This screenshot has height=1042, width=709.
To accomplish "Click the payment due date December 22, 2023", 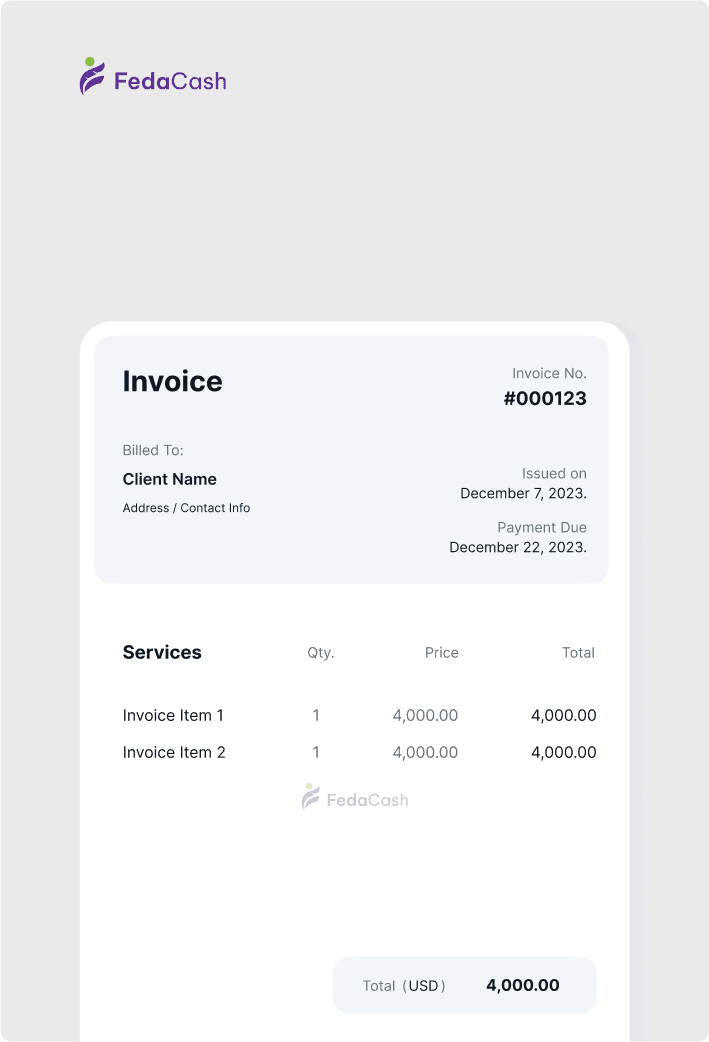I will (x=518, y=547).
